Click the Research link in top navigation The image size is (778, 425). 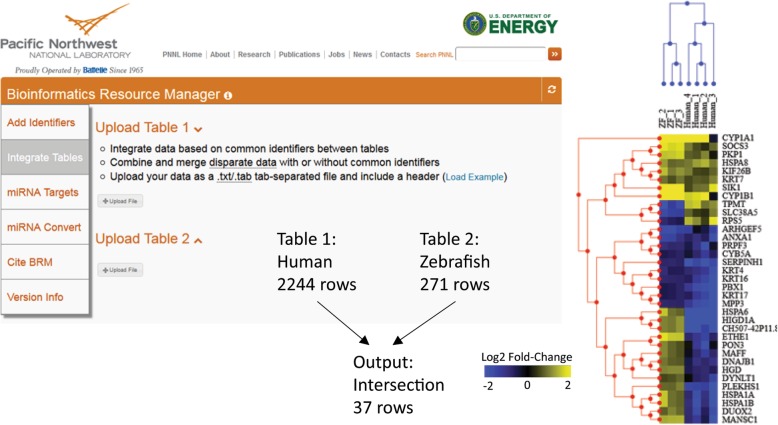click(254, 55)
